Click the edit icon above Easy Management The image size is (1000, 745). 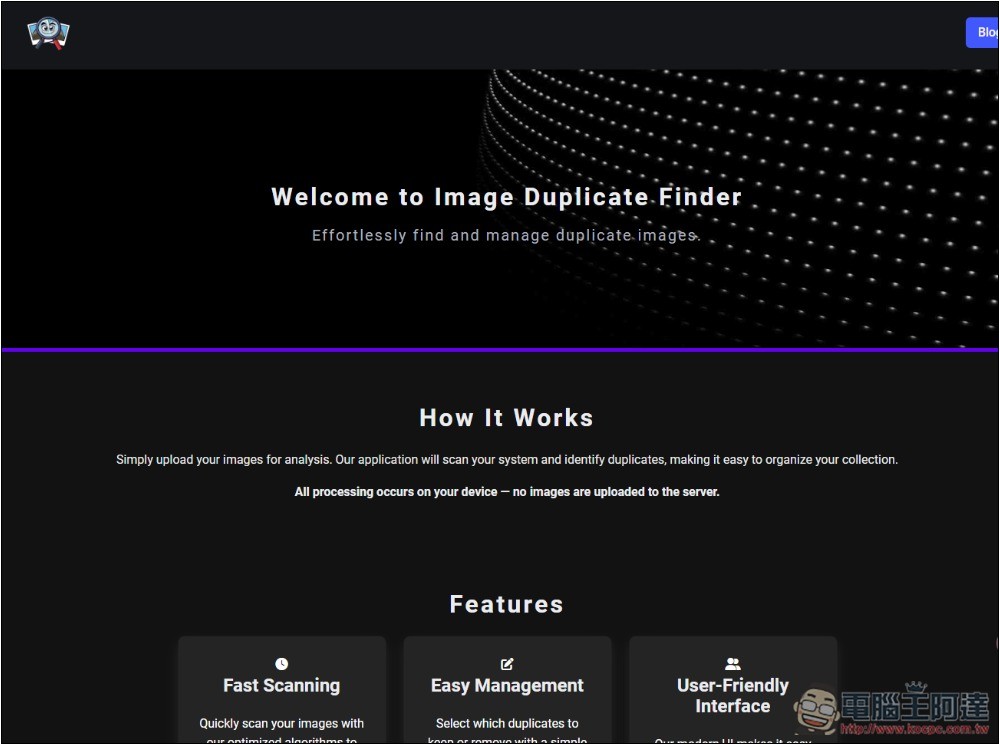(507, 664)
